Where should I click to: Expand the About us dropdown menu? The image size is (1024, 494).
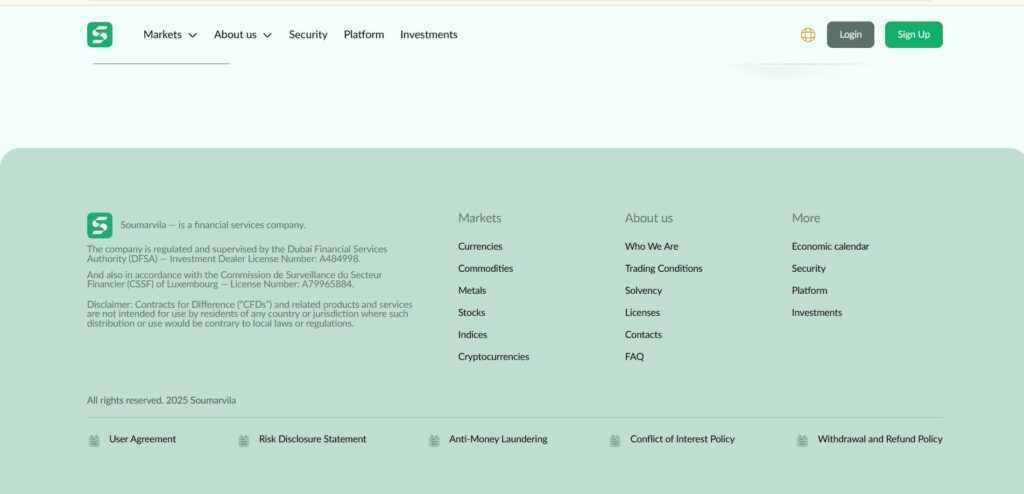242,35
